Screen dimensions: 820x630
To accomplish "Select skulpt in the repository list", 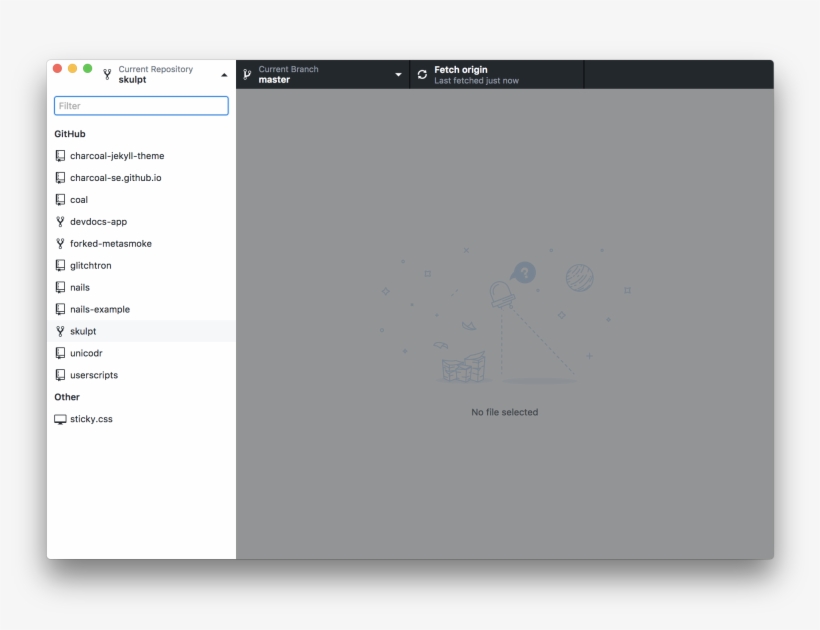I will tap(141, 331).
